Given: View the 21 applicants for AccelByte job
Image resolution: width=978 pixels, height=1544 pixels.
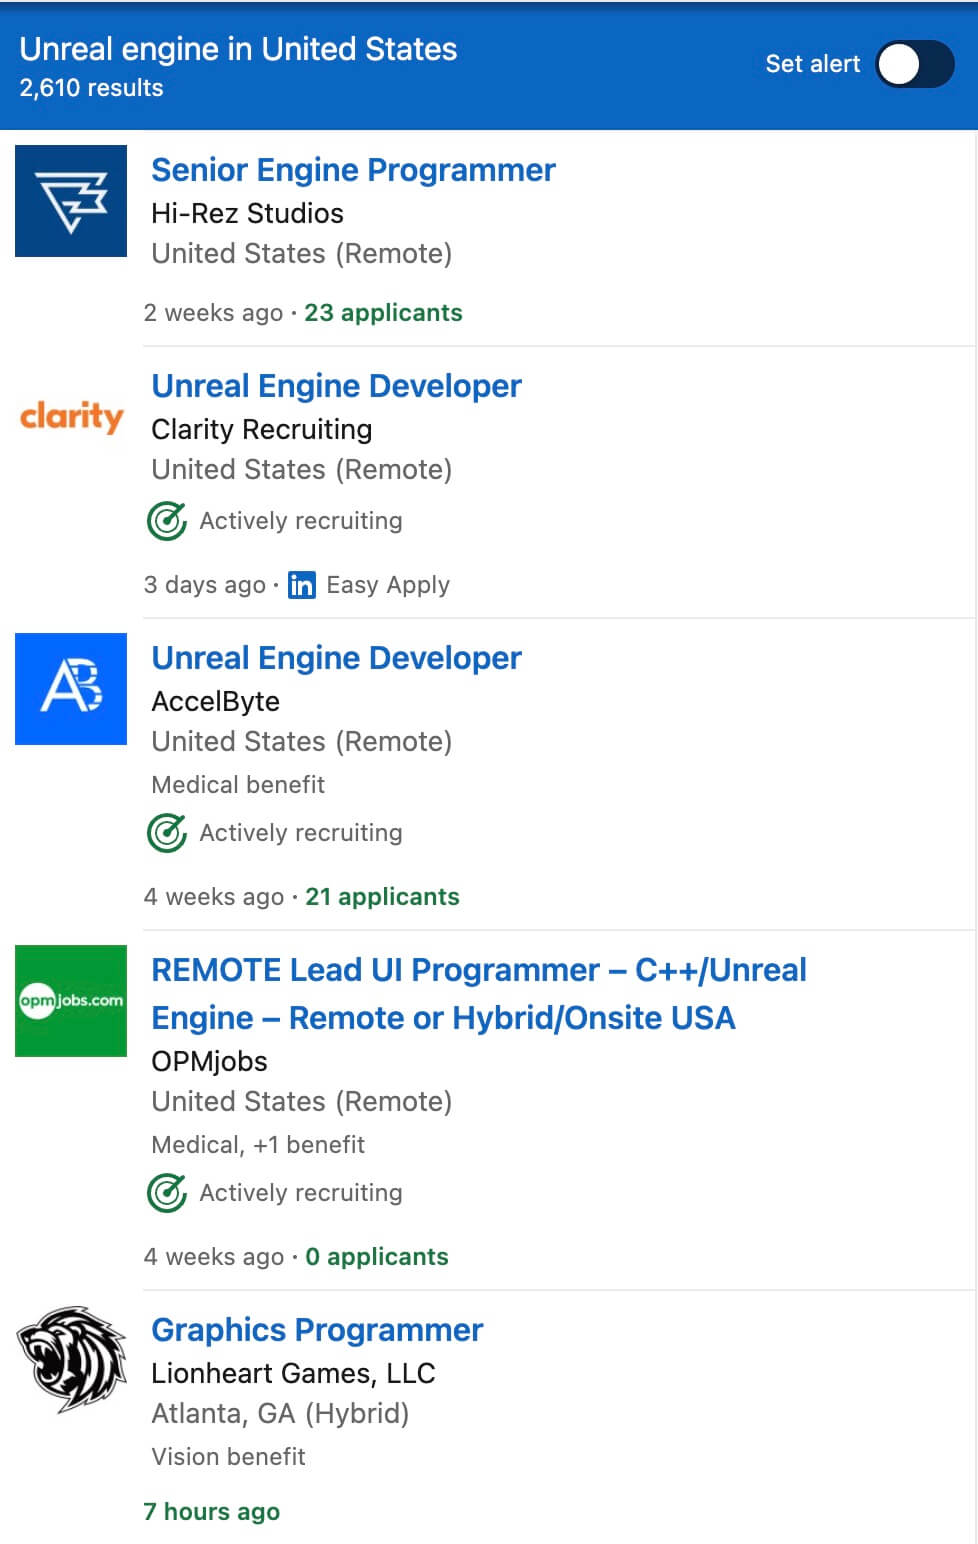Looking at the screenshot, I should pyautogui.click(x=382, y=896).
